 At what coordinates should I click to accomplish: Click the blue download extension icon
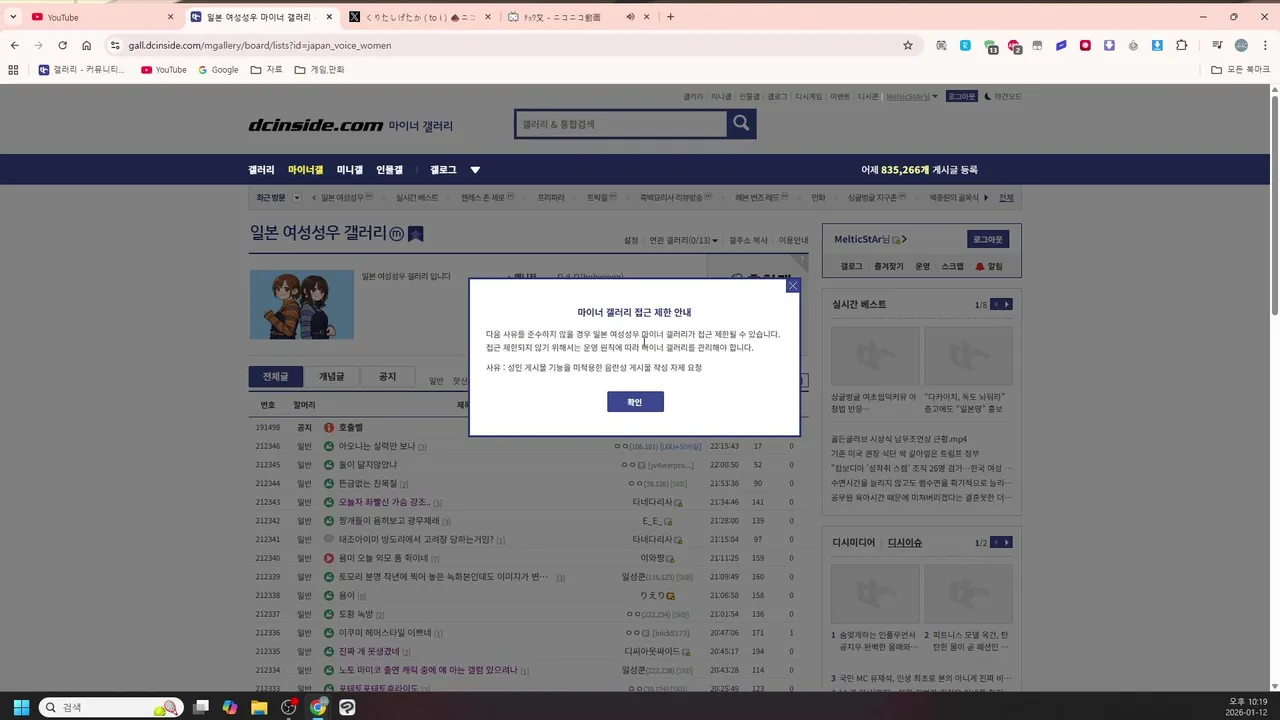point(1157,45)
